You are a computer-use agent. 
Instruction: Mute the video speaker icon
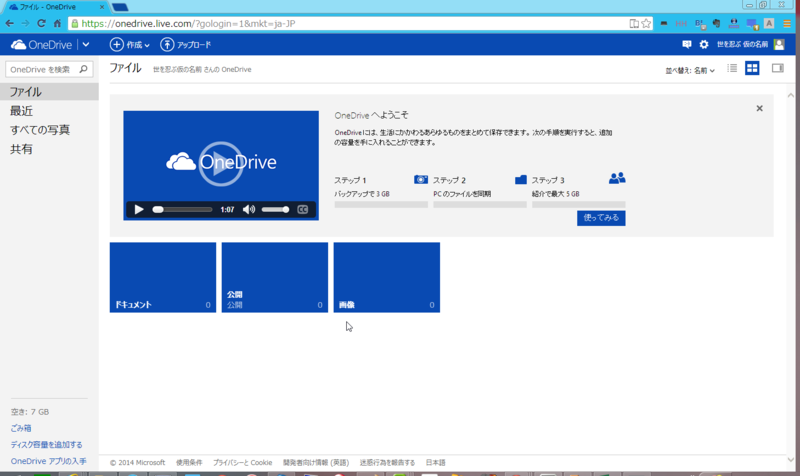click(249, 209)
